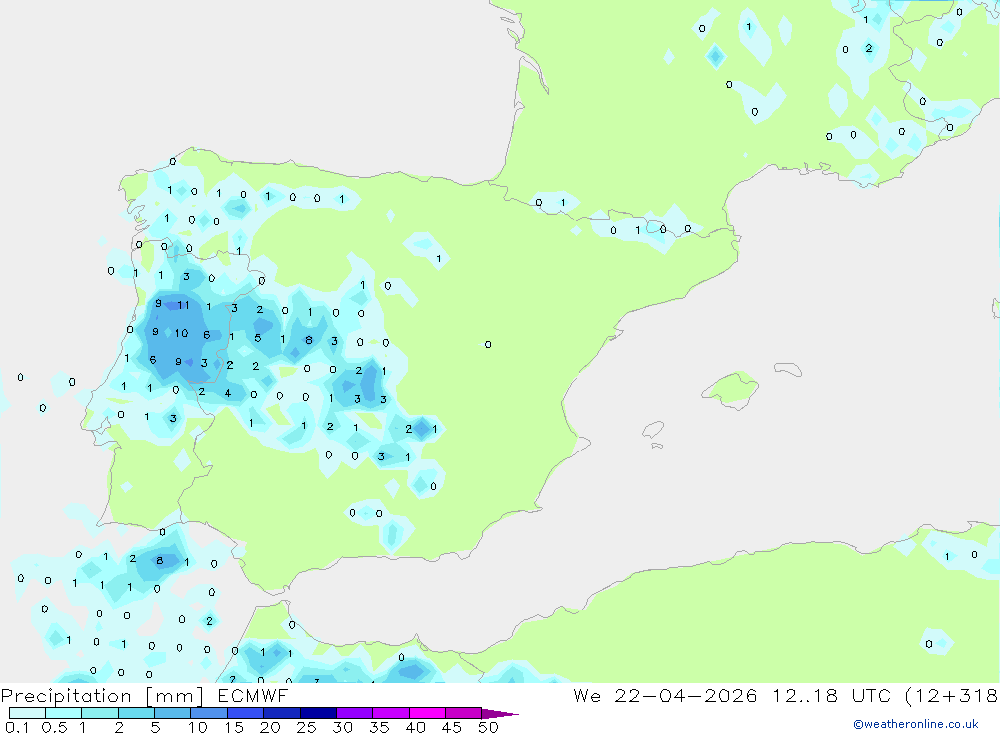This screenshot has width=1000, height=733.
Task: Pick the 5–10 mm legend color swatch
Action: point(172,713)
